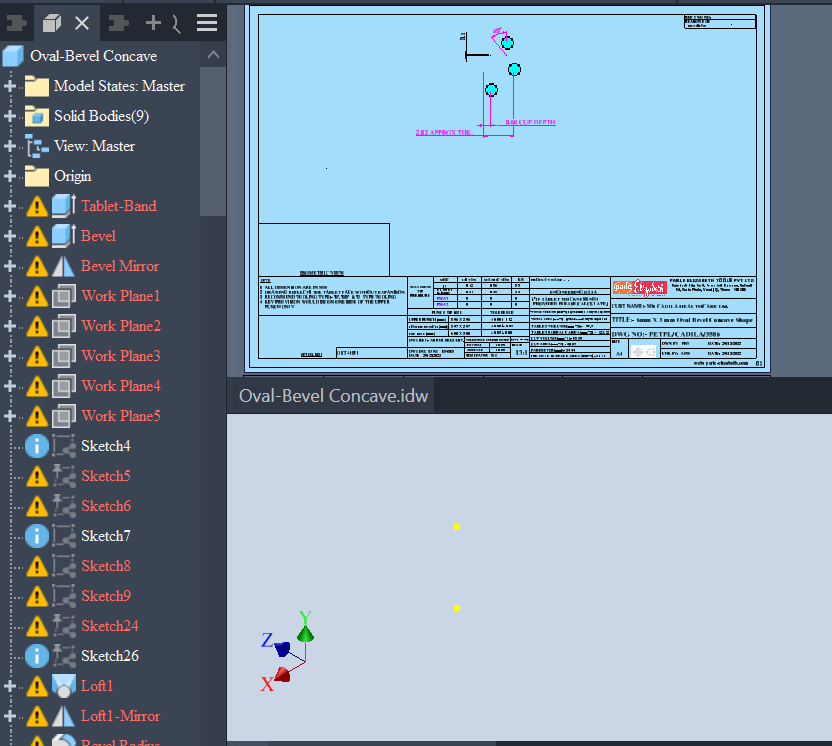Click the Bevel Mirror mirror icon
The height and width of the screenshot is (746, 832).
point(63,266)
